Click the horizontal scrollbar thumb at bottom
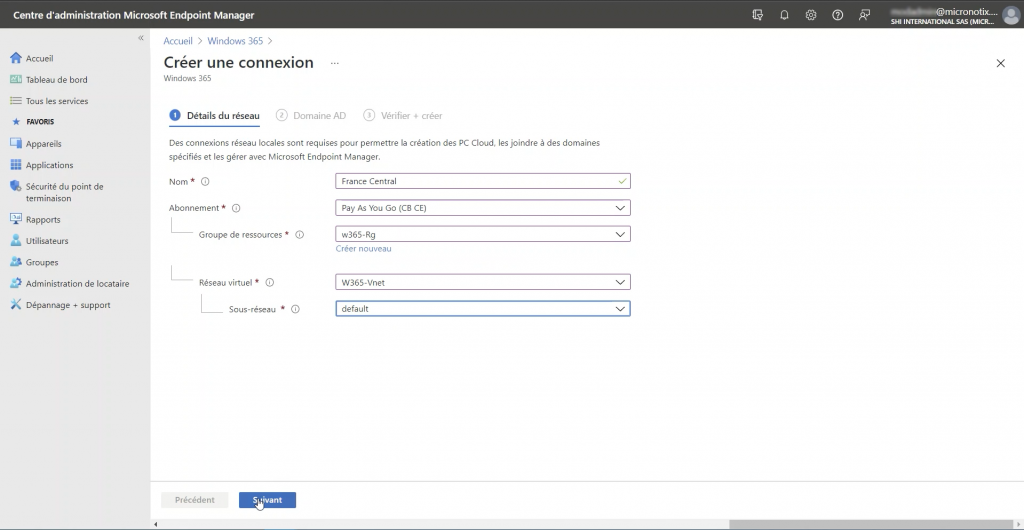 872,524
